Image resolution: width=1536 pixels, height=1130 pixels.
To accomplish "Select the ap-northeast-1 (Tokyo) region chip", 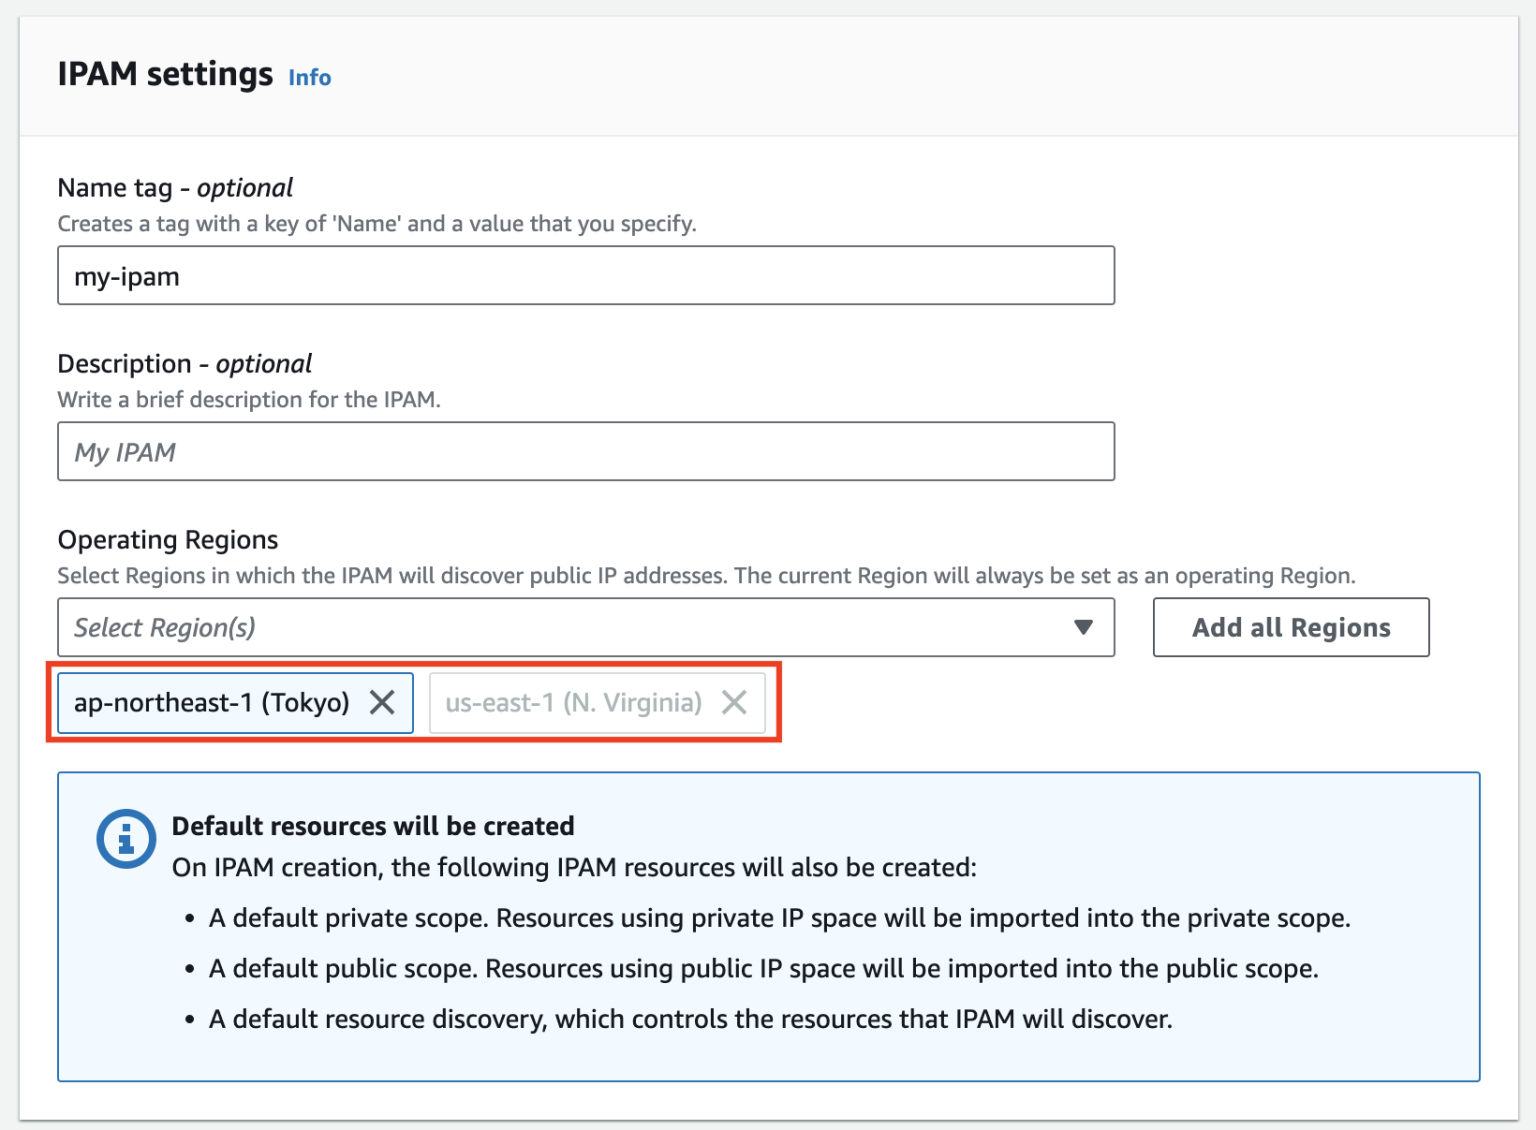I will [210, 703].
